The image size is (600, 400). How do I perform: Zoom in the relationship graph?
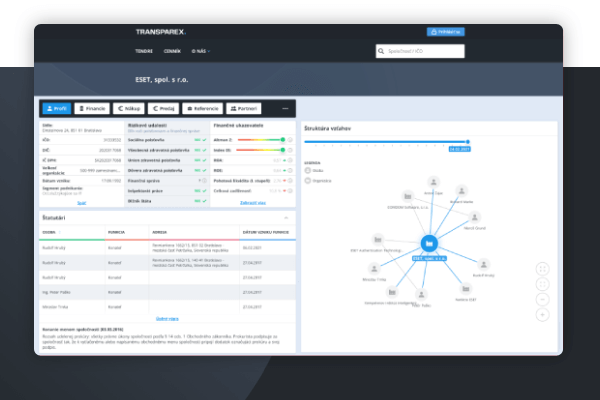pyautogui.click(x=542, y=315)
